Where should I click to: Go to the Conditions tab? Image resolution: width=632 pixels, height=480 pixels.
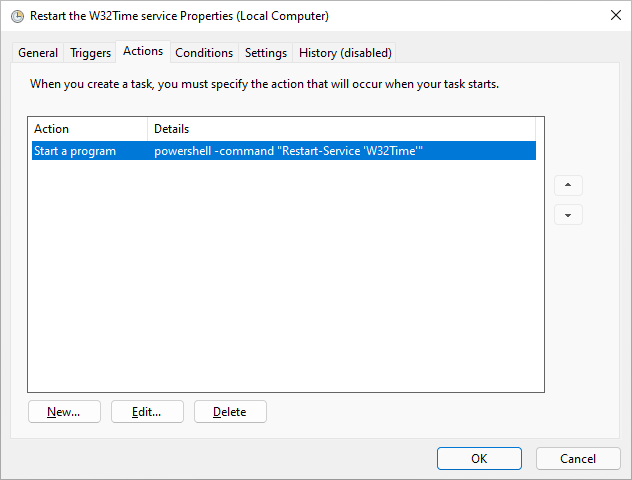204,53
